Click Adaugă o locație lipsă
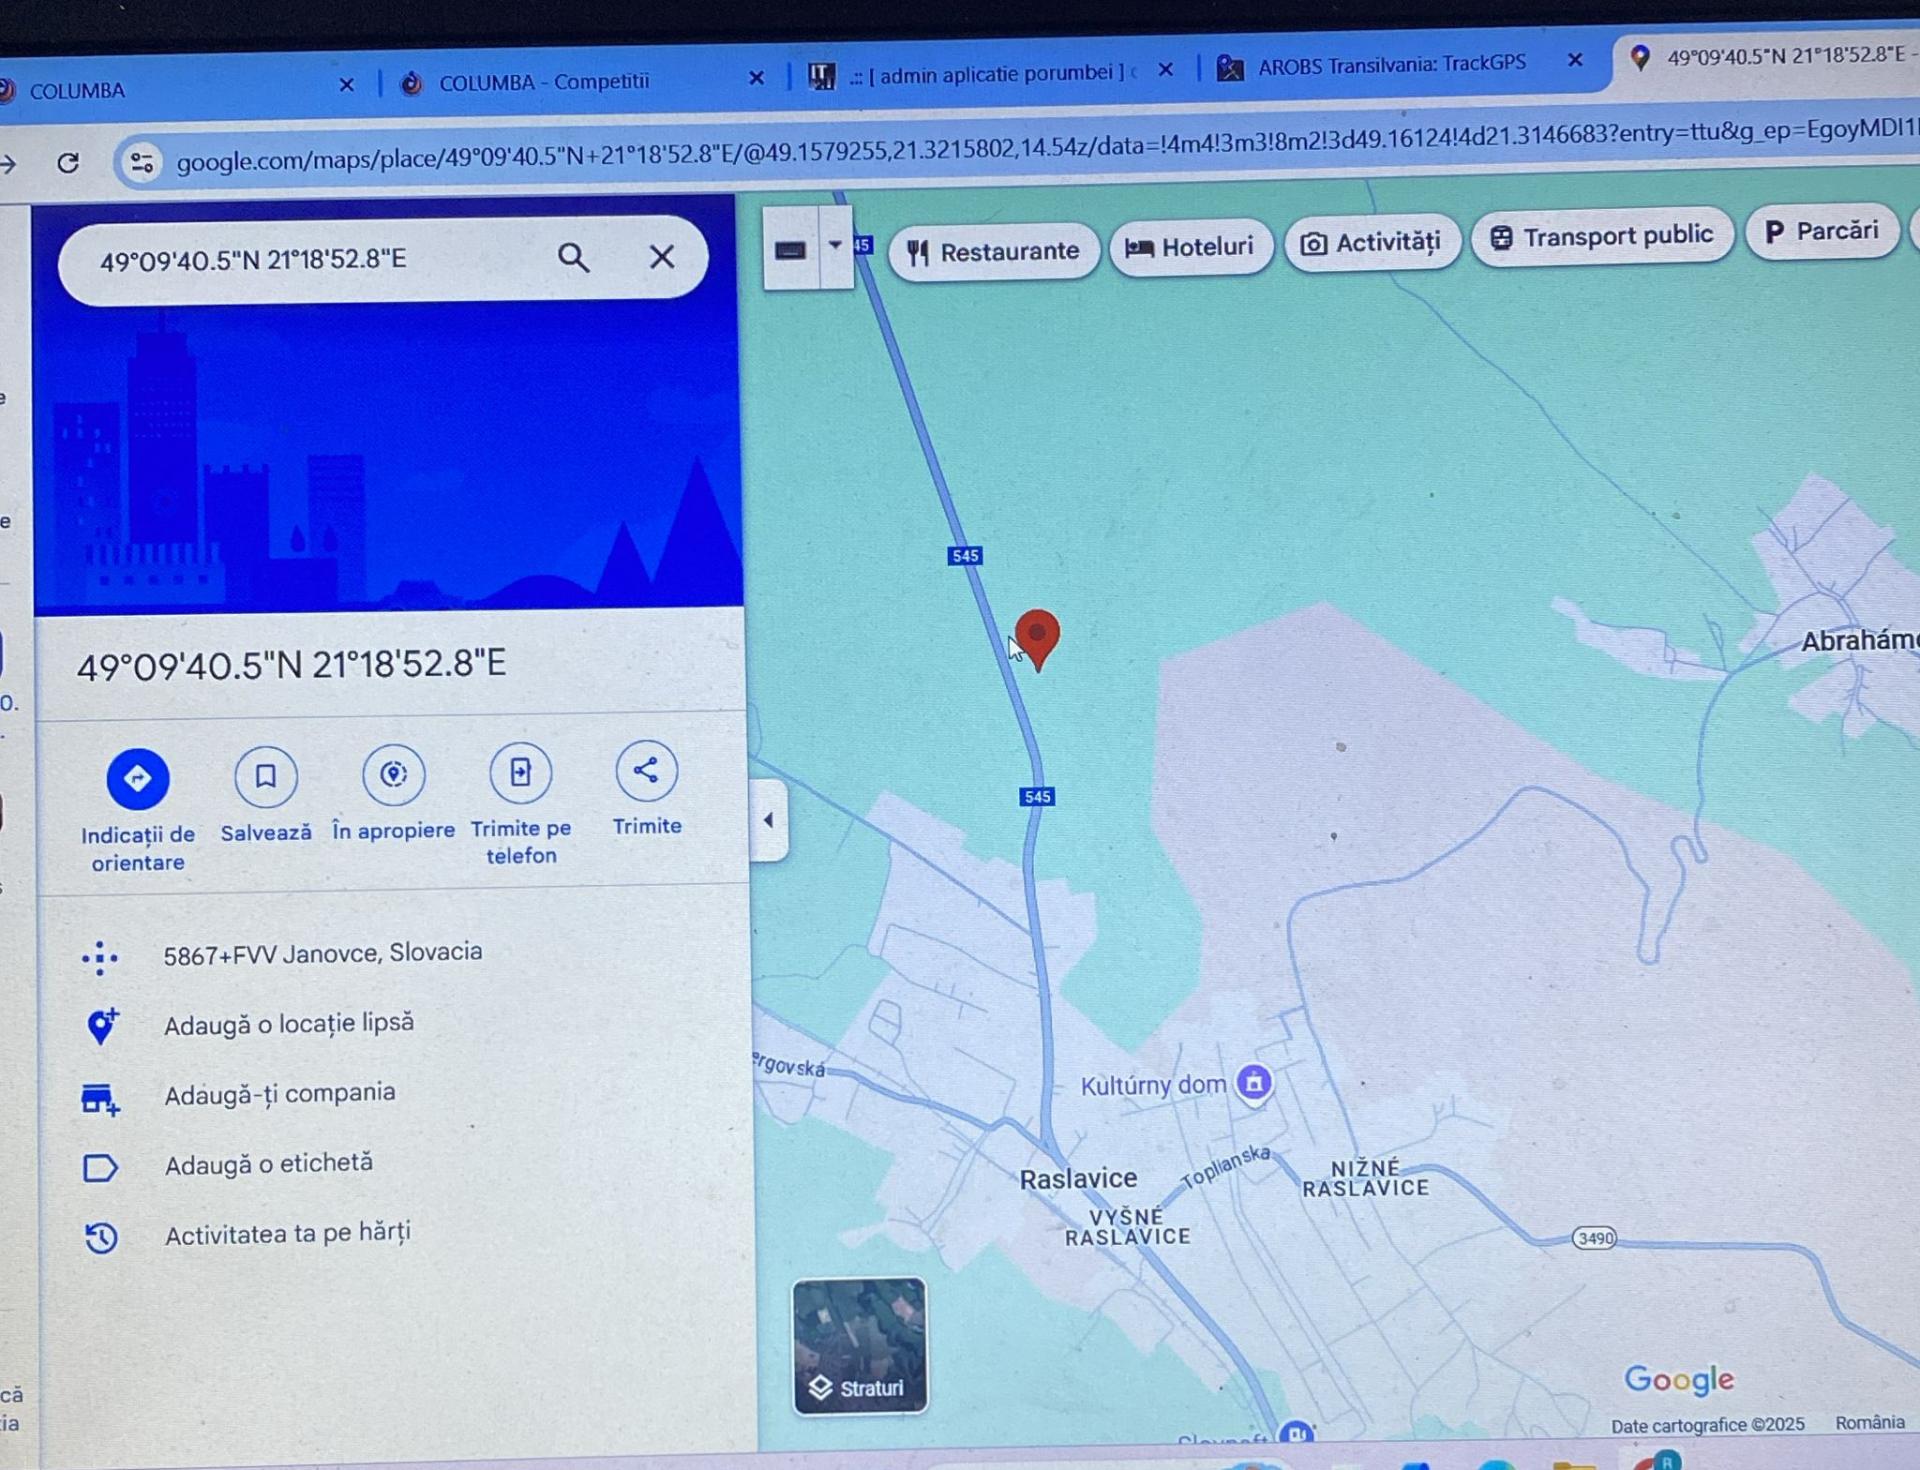Screen dimensions: 1920x1470 289,1024
